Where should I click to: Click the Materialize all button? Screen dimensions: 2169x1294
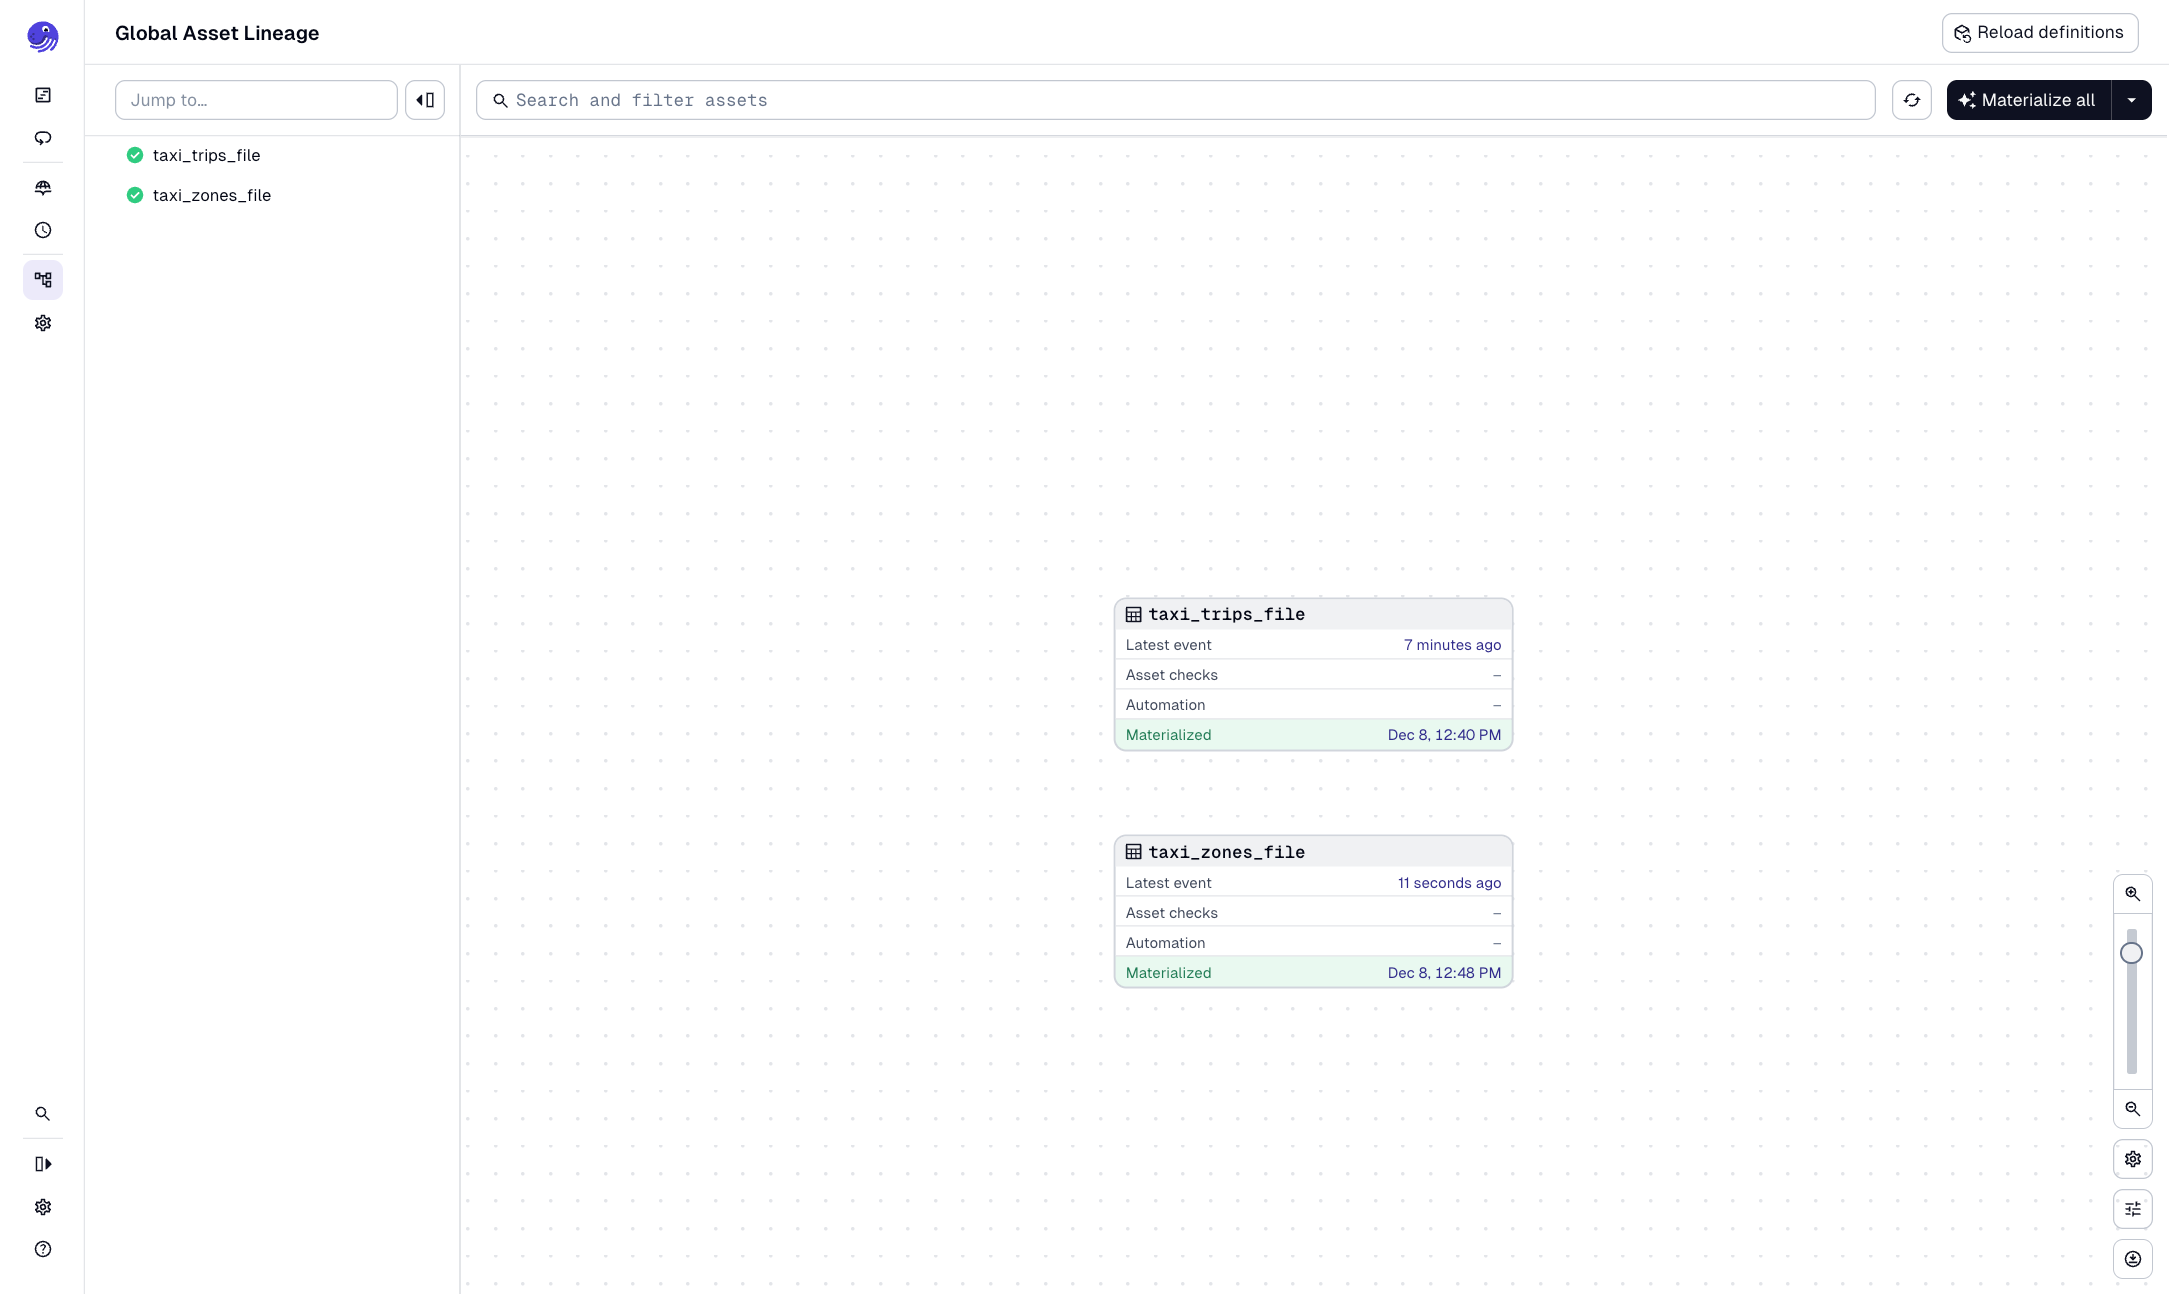pyautogui.click(x=2027, y=100)
